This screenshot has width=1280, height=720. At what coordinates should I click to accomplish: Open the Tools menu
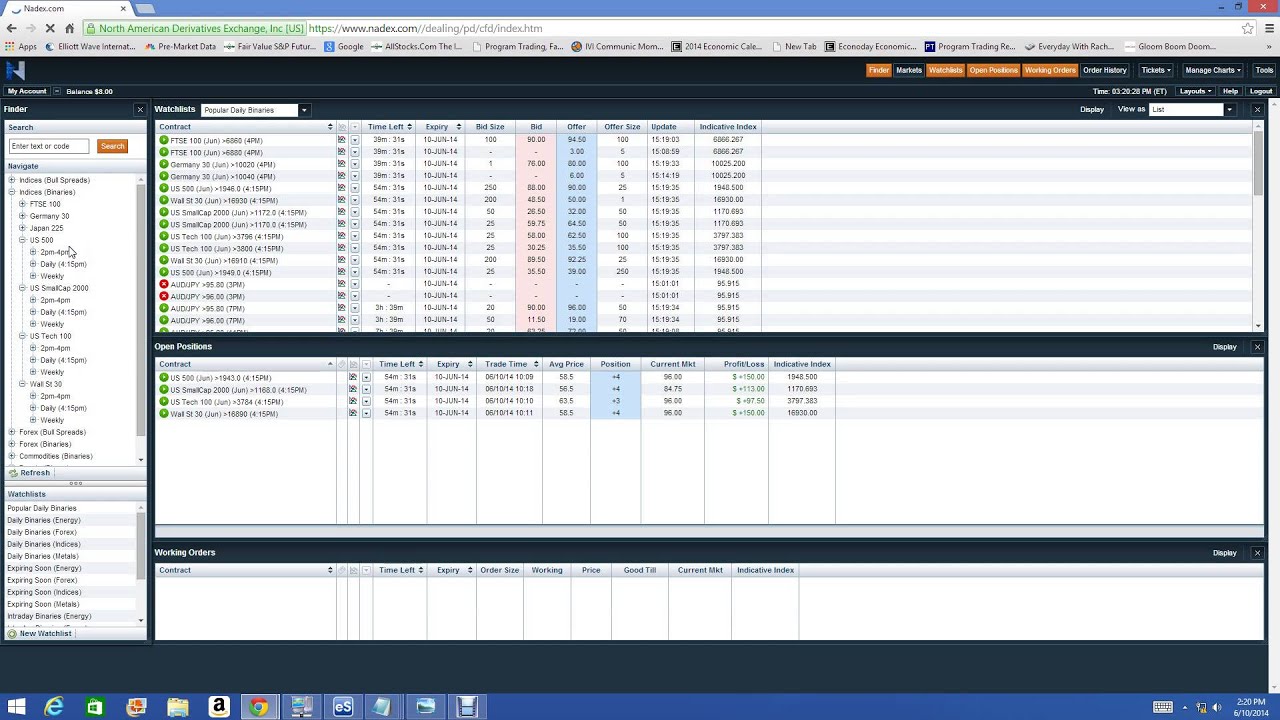coord(1264,70)
